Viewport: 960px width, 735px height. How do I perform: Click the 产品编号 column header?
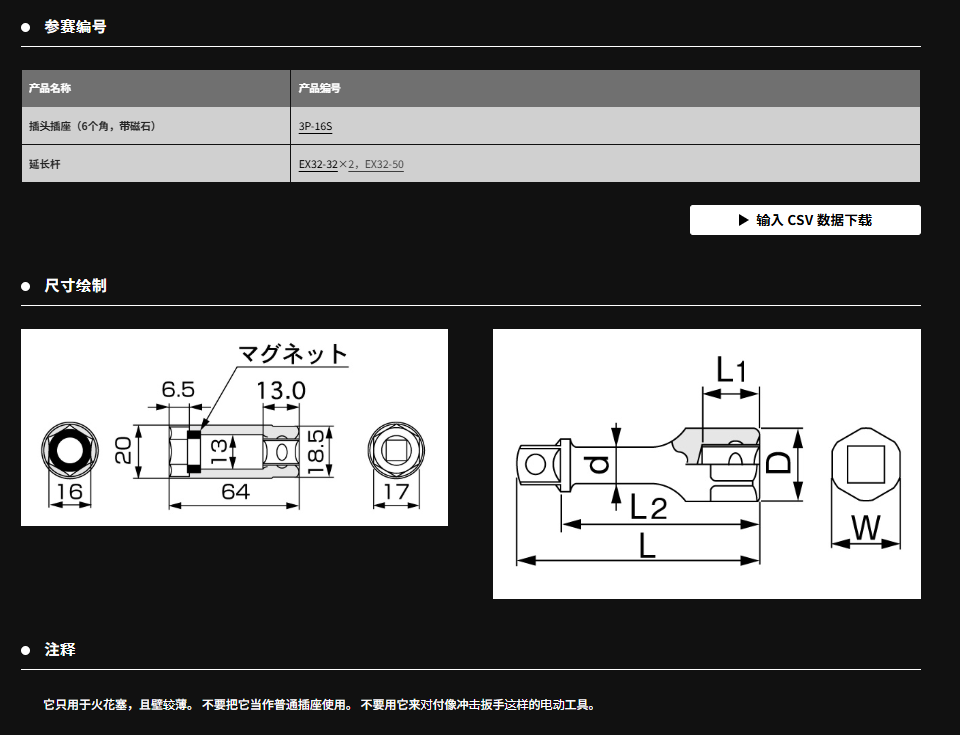(320, 88)
